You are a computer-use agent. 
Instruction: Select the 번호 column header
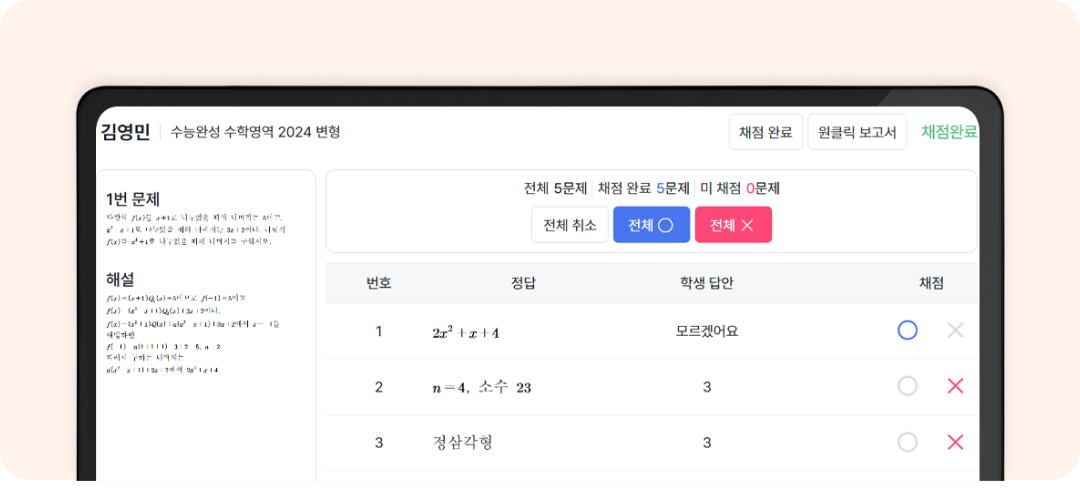[379, 283]
